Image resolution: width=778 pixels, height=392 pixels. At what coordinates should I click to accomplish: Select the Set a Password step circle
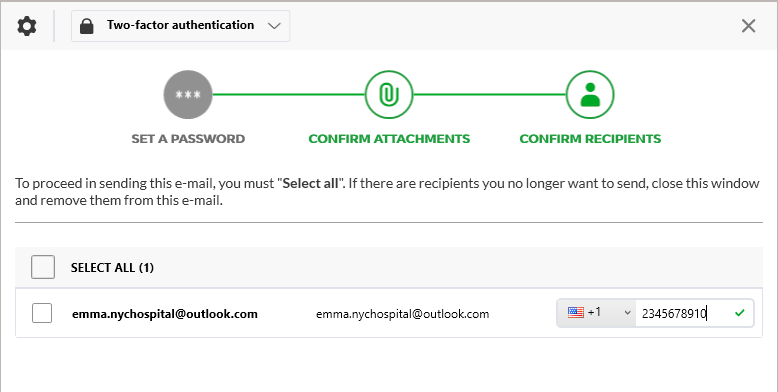tap(188, 94)
